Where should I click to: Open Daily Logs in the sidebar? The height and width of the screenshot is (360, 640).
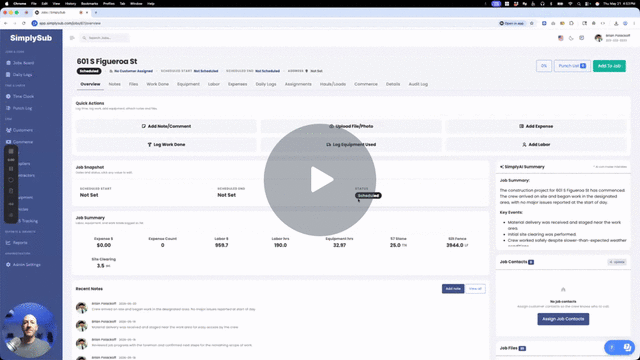pyautogui.click(x=19, y=75)
